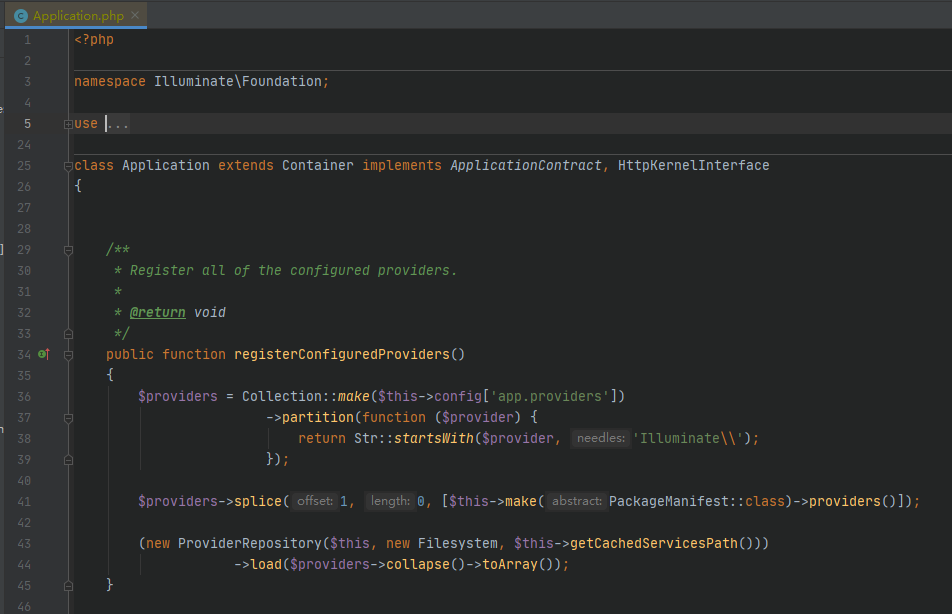The height and width of the screenshot is (614, 952).
Task: Click the folded ellipsis placeholder after use
Action: click(118, 124)
